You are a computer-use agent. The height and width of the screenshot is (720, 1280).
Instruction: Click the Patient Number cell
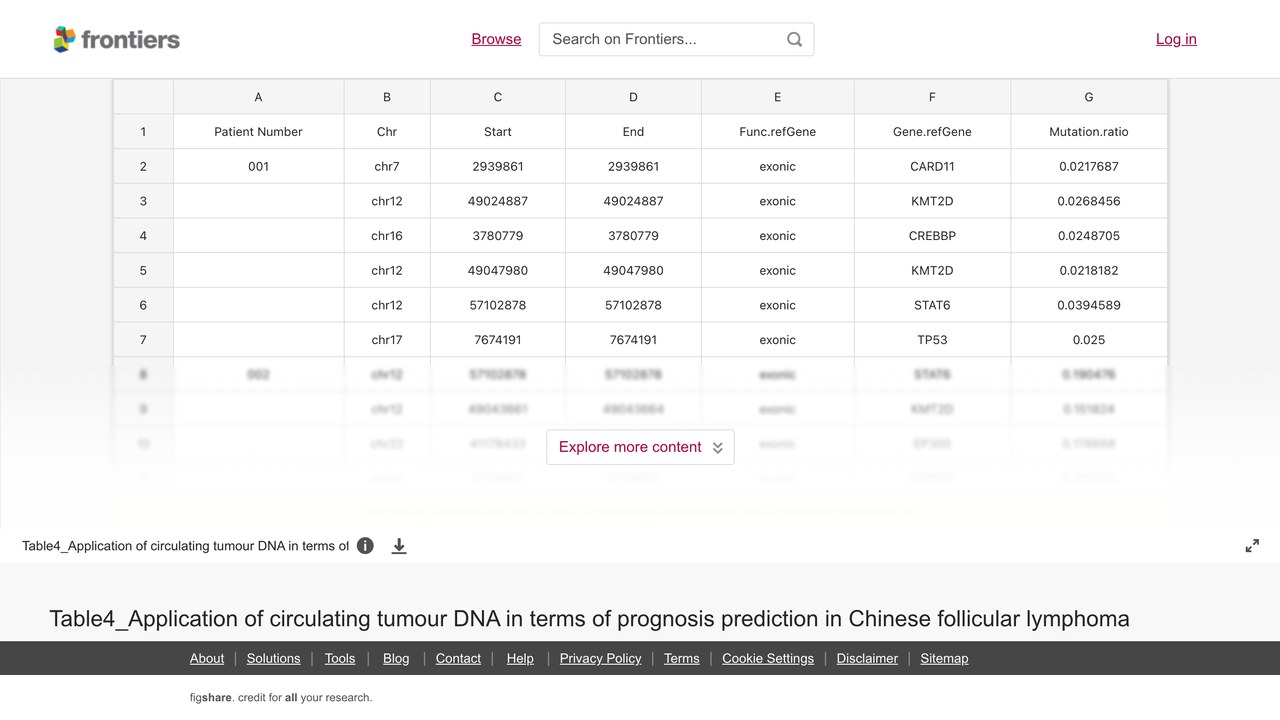point(258,132)
